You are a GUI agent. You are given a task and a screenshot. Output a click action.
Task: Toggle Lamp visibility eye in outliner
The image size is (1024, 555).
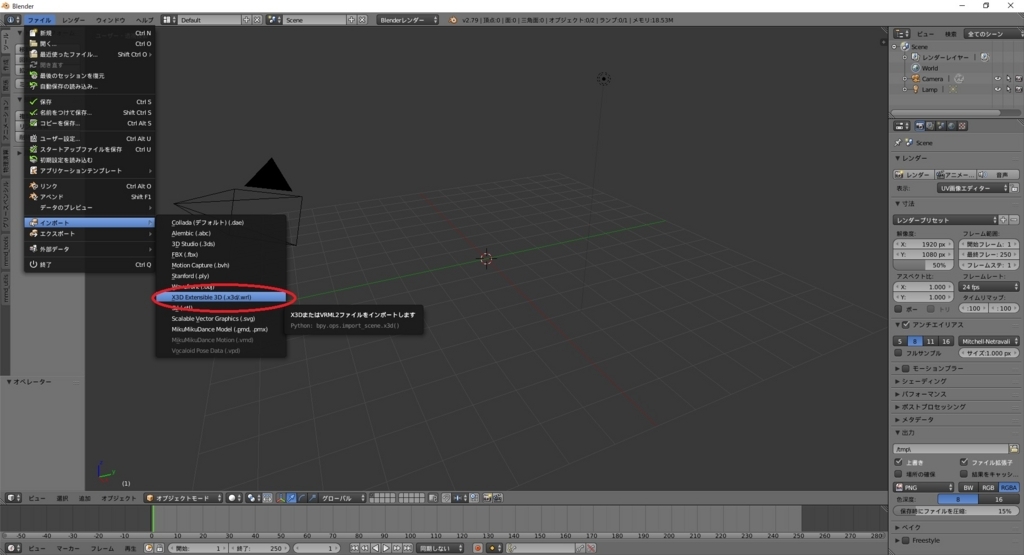click(997, 89)
